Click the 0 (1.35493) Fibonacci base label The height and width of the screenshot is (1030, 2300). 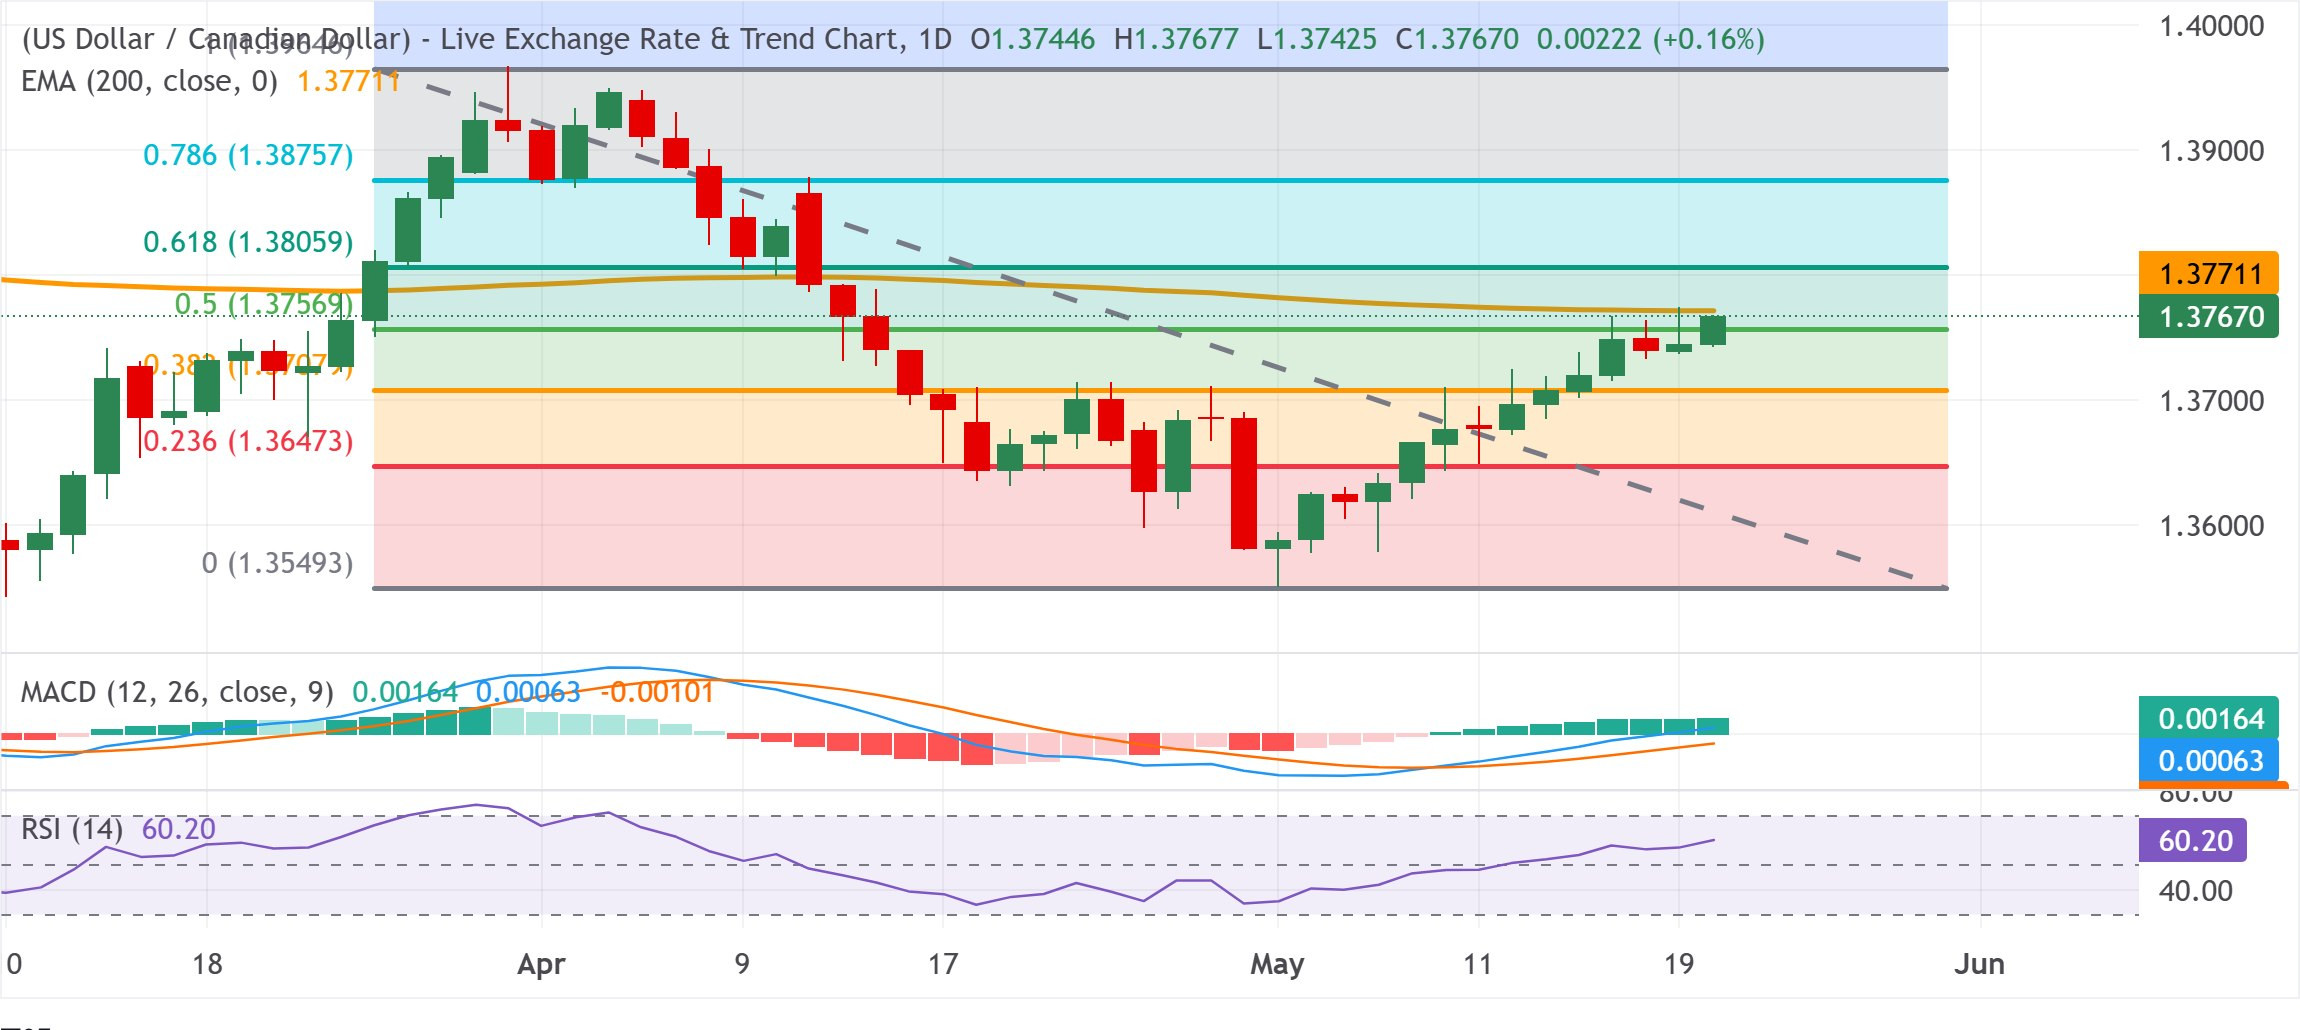[278, 563]
